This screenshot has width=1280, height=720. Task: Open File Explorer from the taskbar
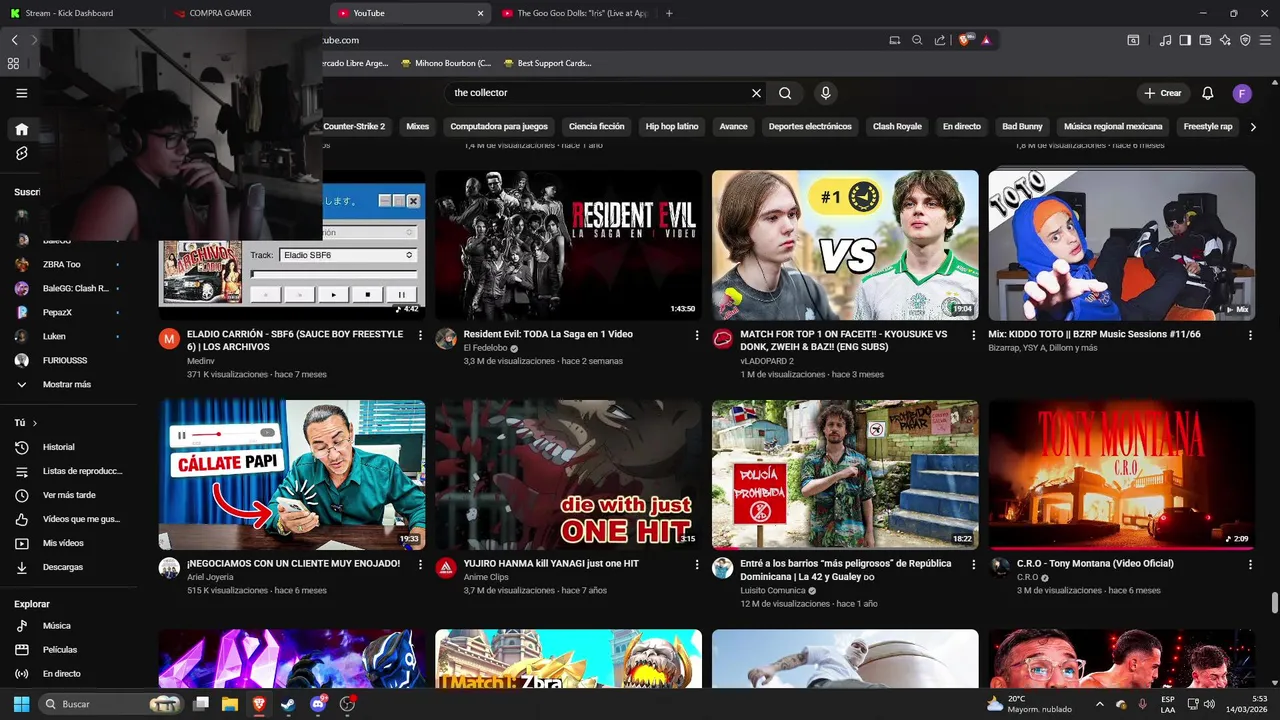[x=229, y=704]
